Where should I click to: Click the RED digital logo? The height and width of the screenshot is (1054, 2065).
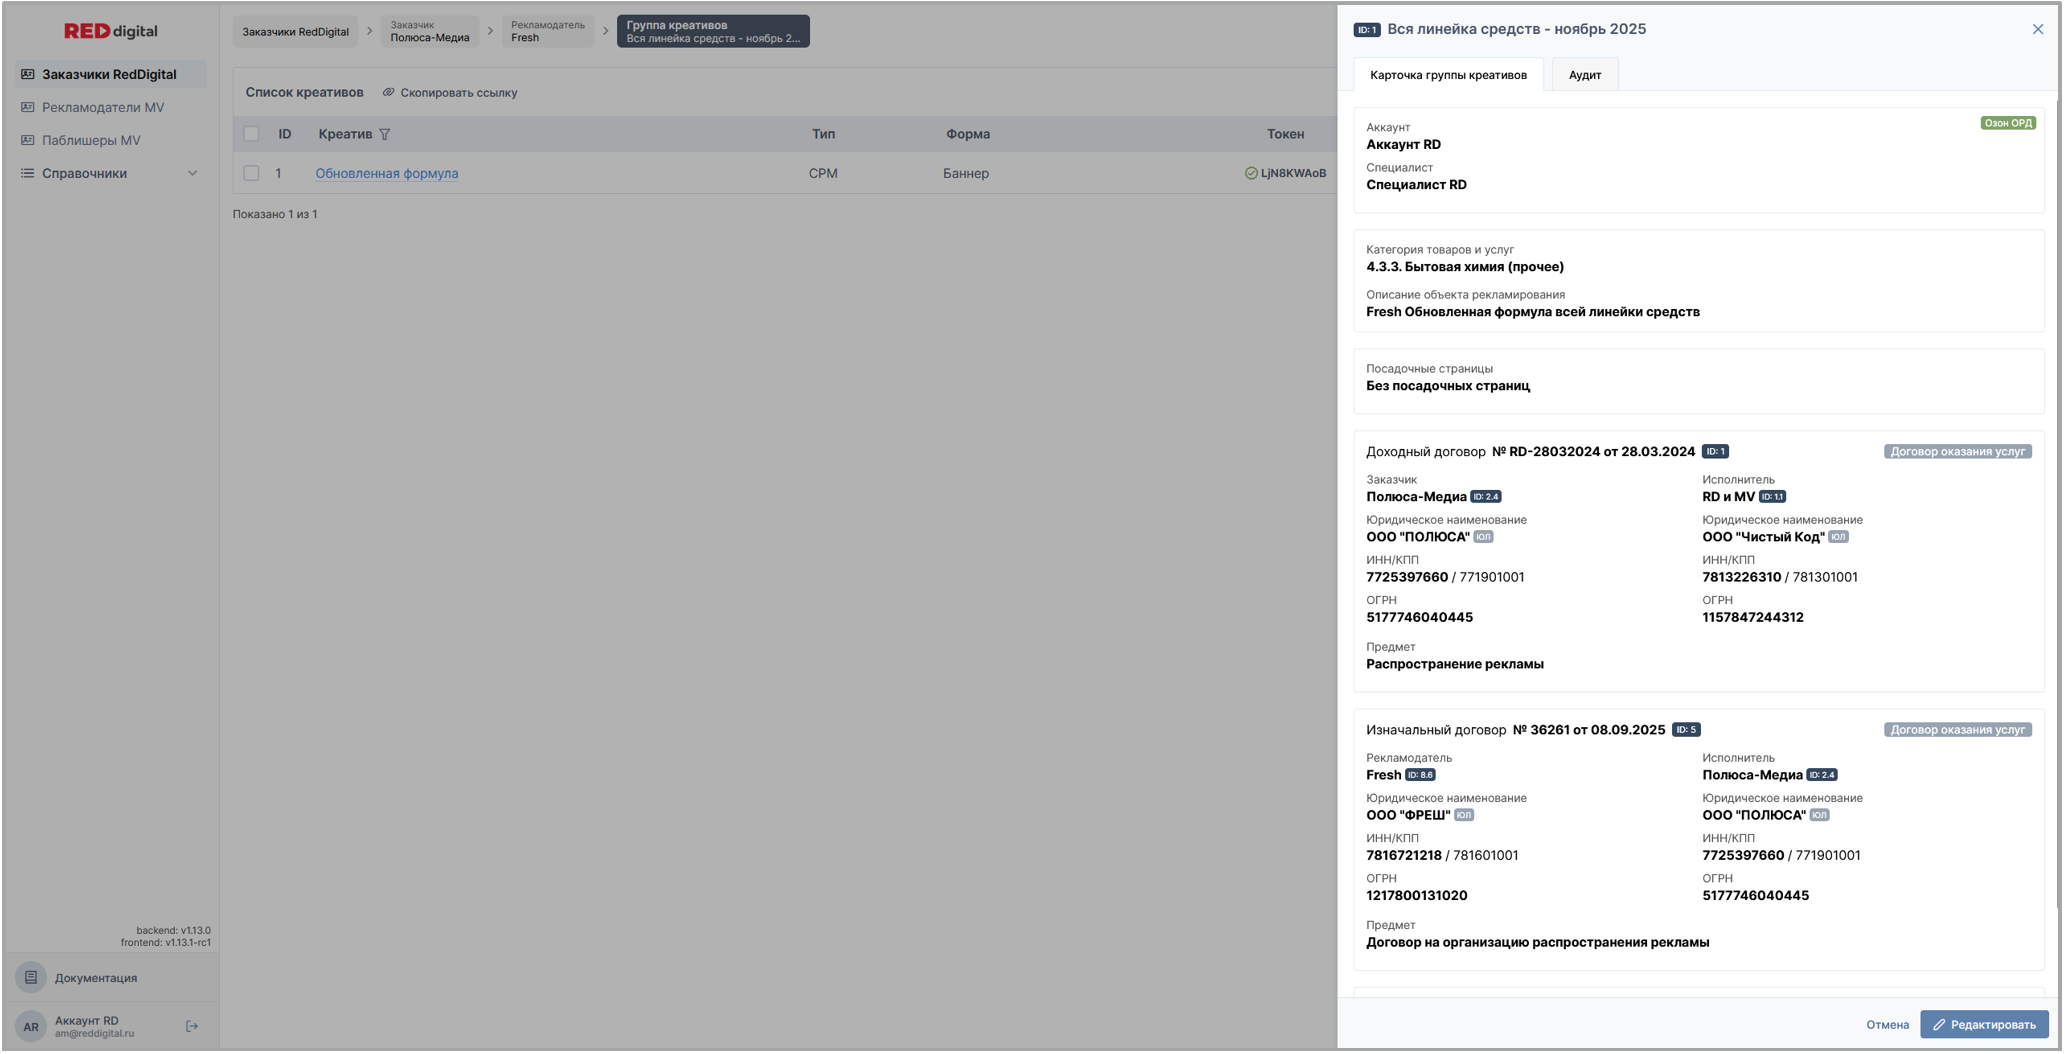click(110, 31)
